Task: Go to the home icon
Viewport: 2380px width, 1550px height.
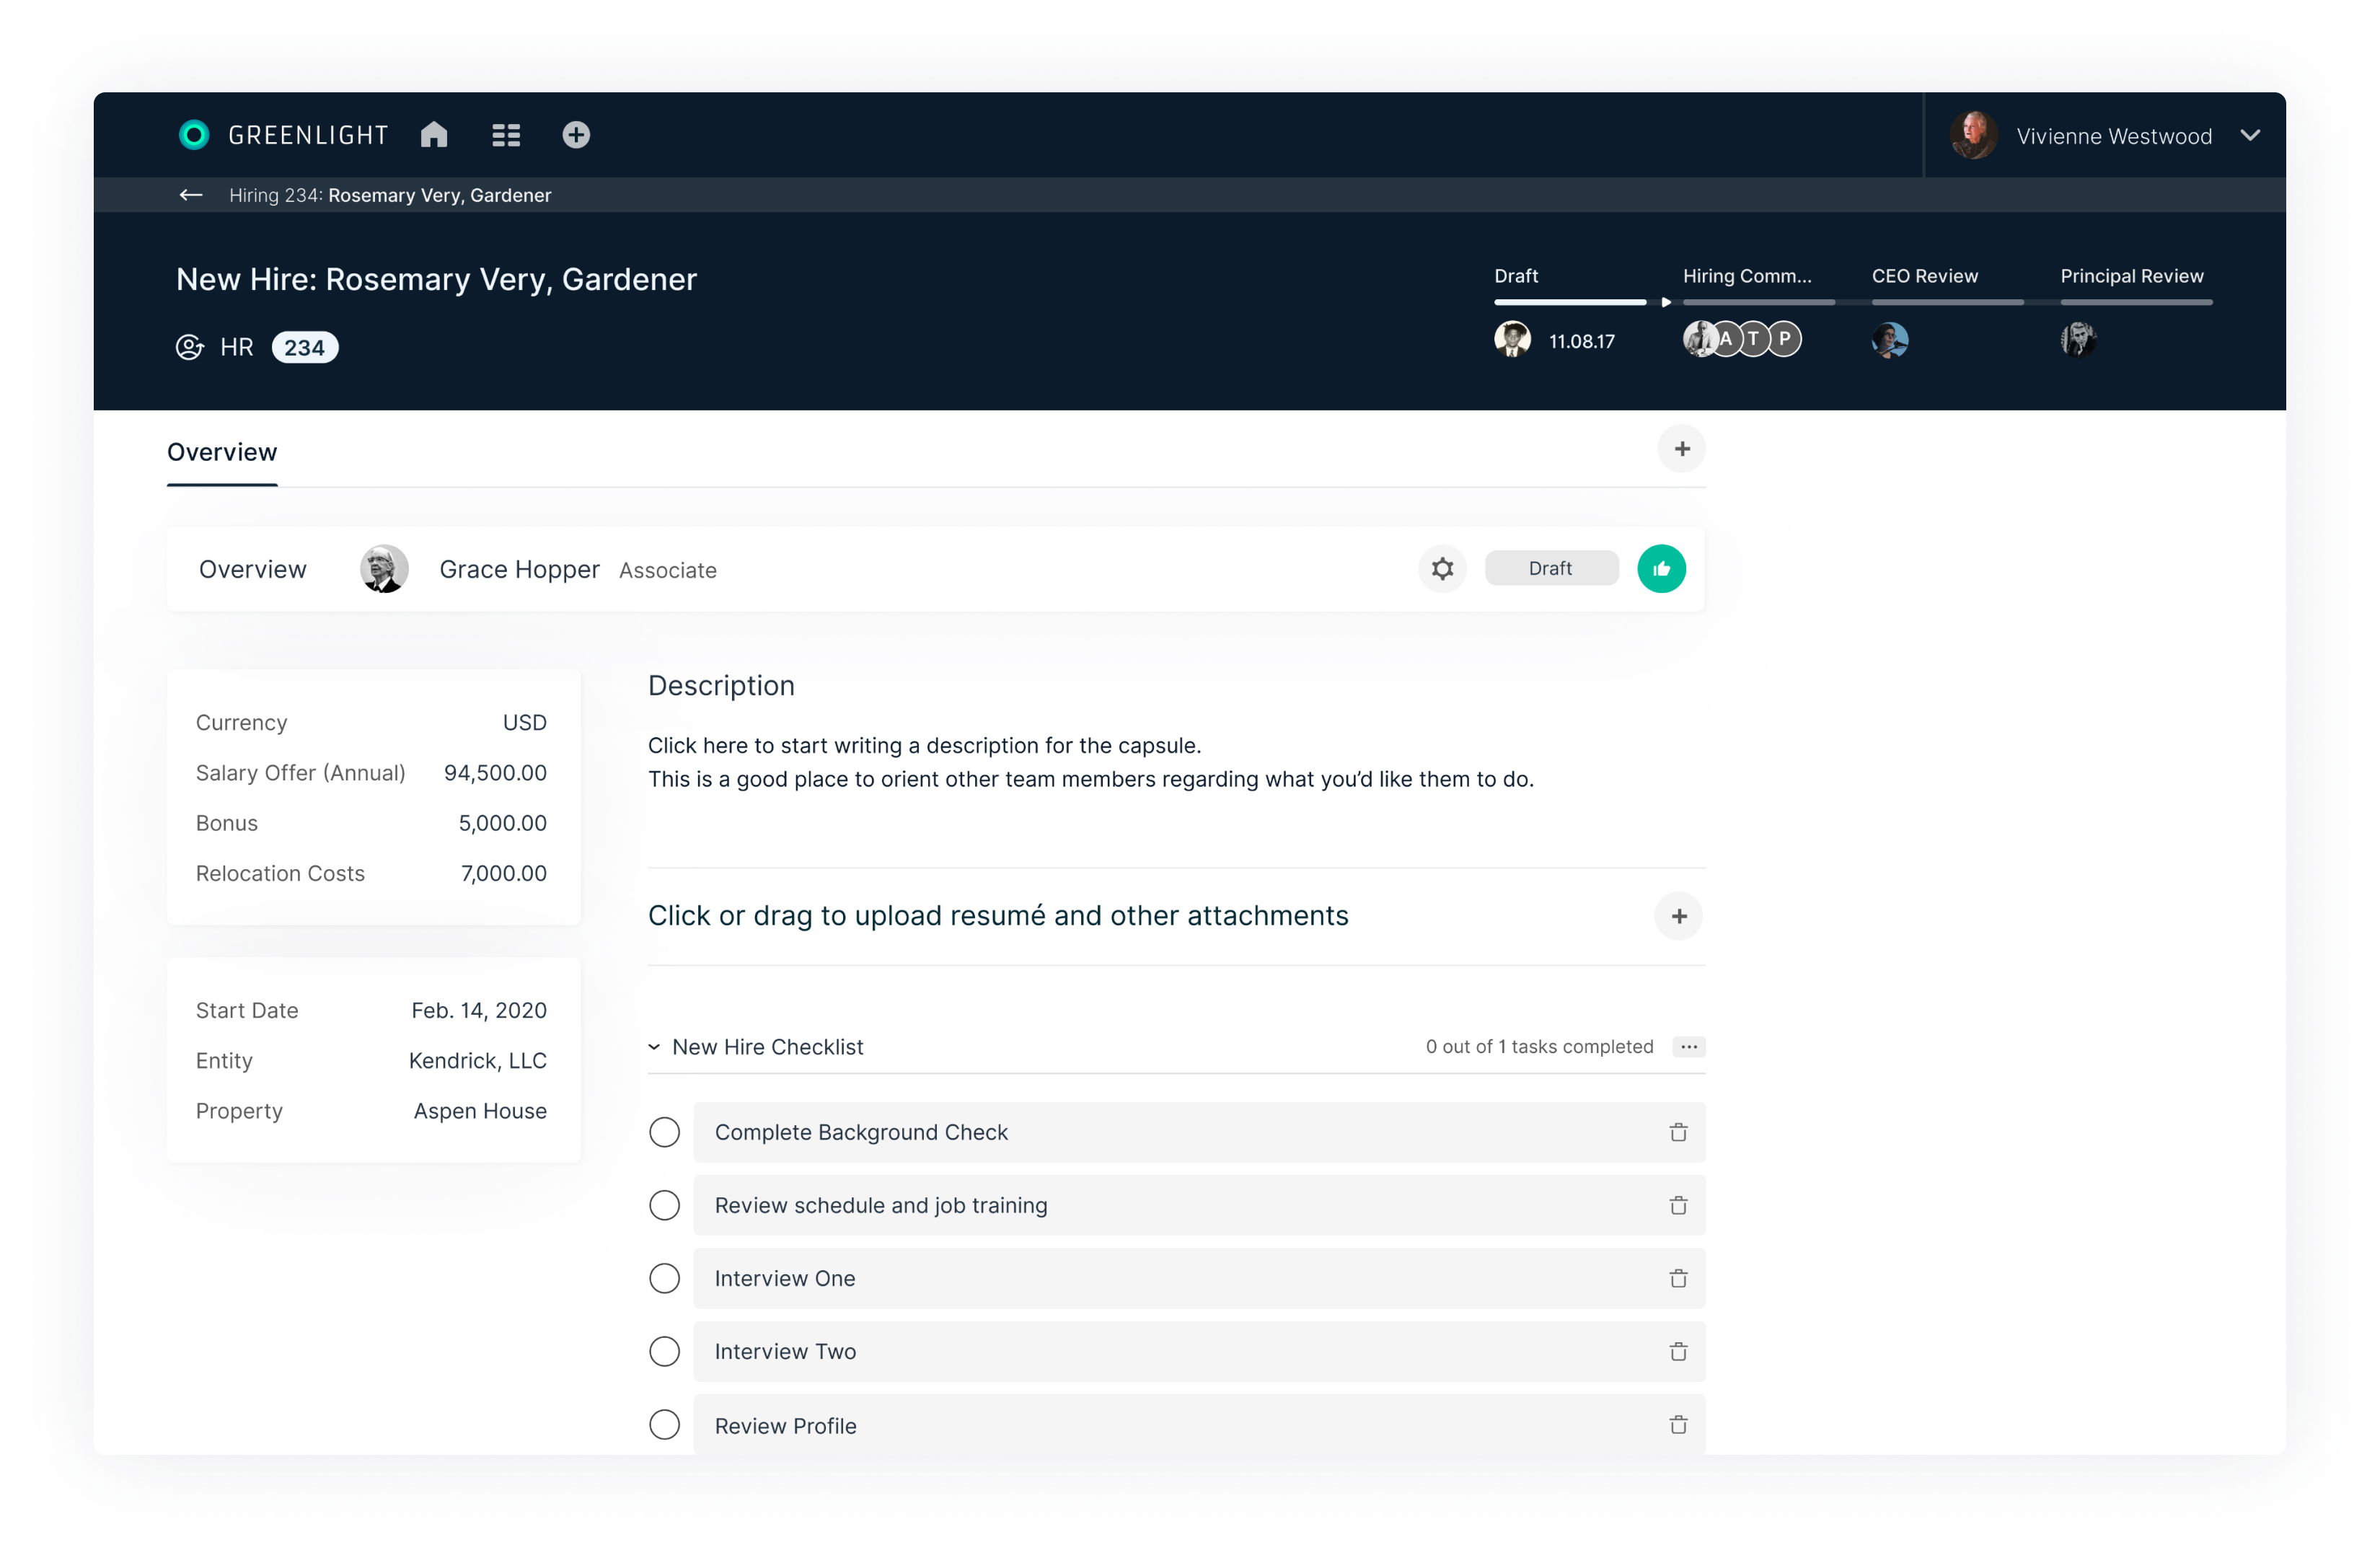Action: (434, 135)
